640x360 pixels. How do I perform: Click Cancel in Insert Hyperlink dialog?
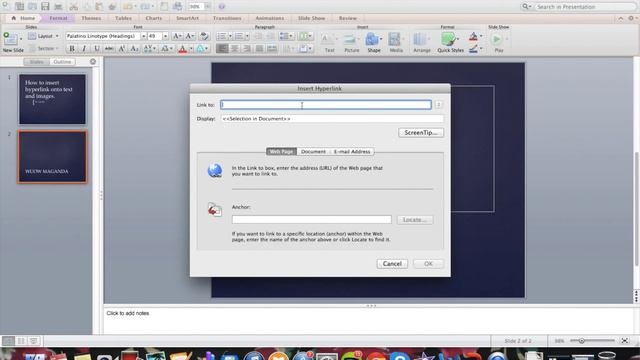[392, 264]
